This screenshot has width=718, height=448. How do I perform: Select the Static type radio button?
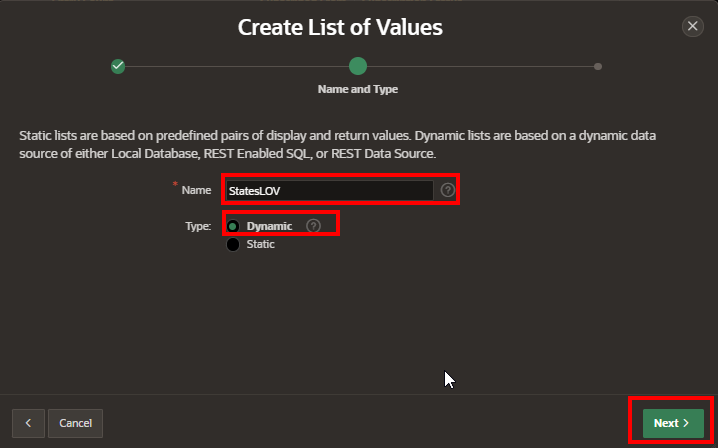click(x=233, y=244)
